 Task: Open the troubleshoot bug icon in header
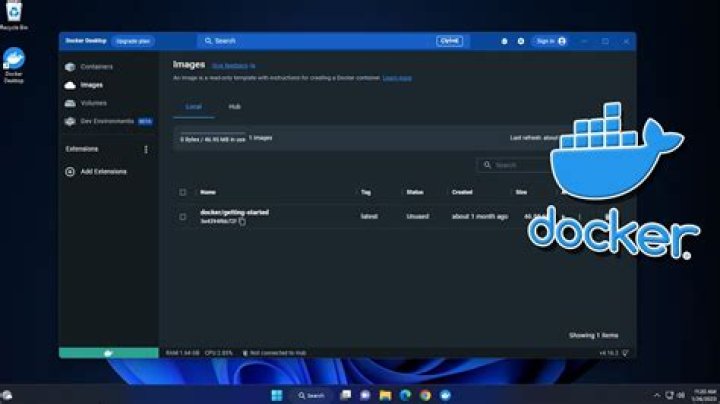504,41
